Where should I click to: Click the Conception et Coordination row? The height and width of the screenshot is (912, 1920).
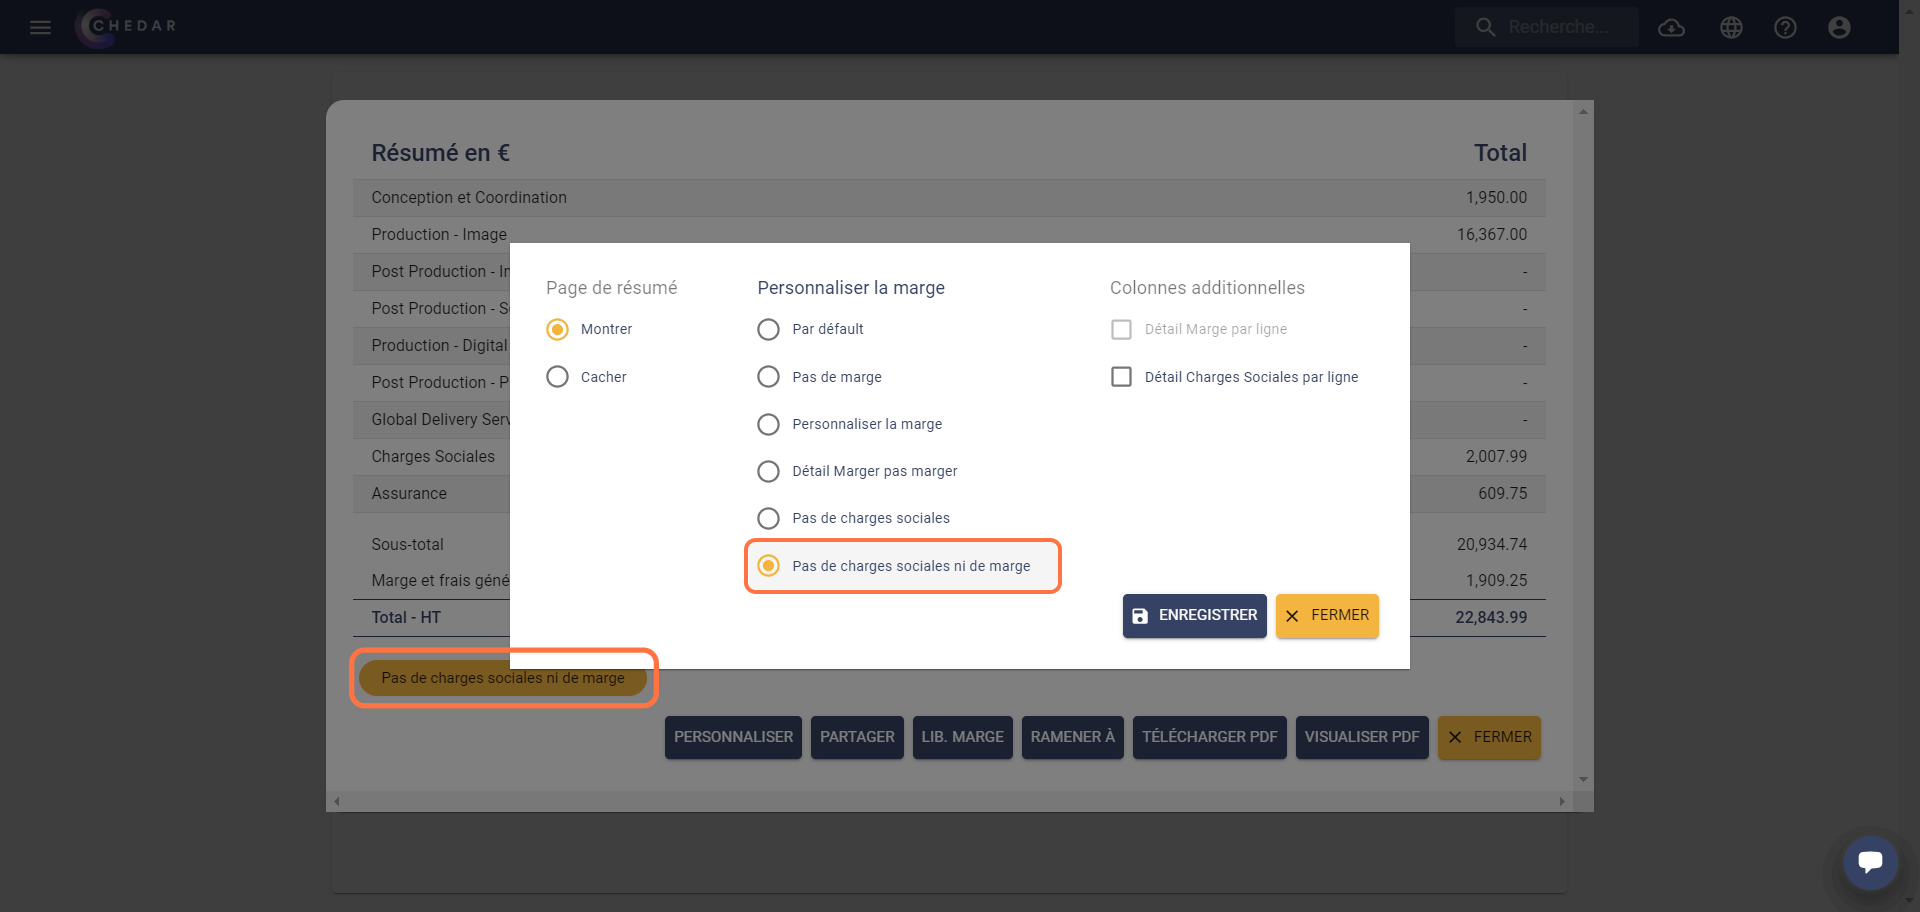pos(949,198)
